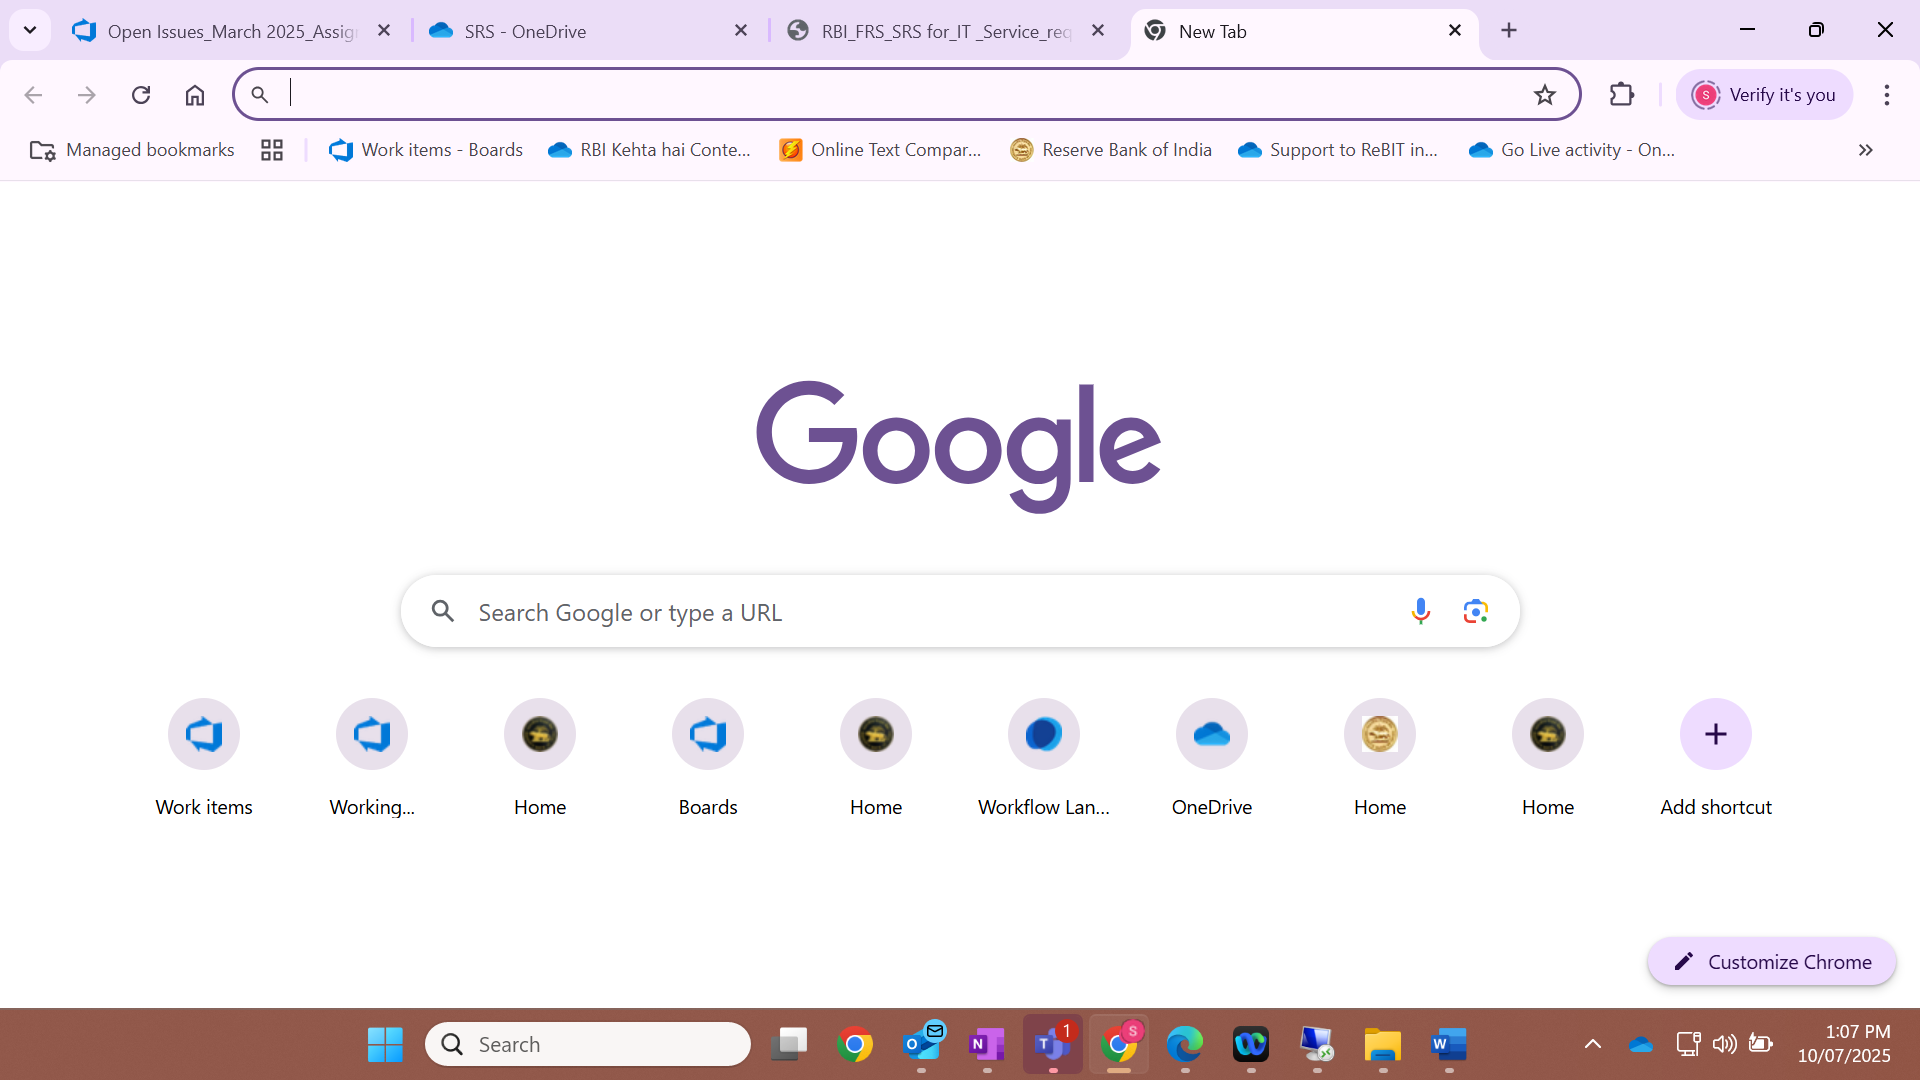Click the Add shortcut tile
Screen dimensions: 1920x1080
[x=1715, y=734]
